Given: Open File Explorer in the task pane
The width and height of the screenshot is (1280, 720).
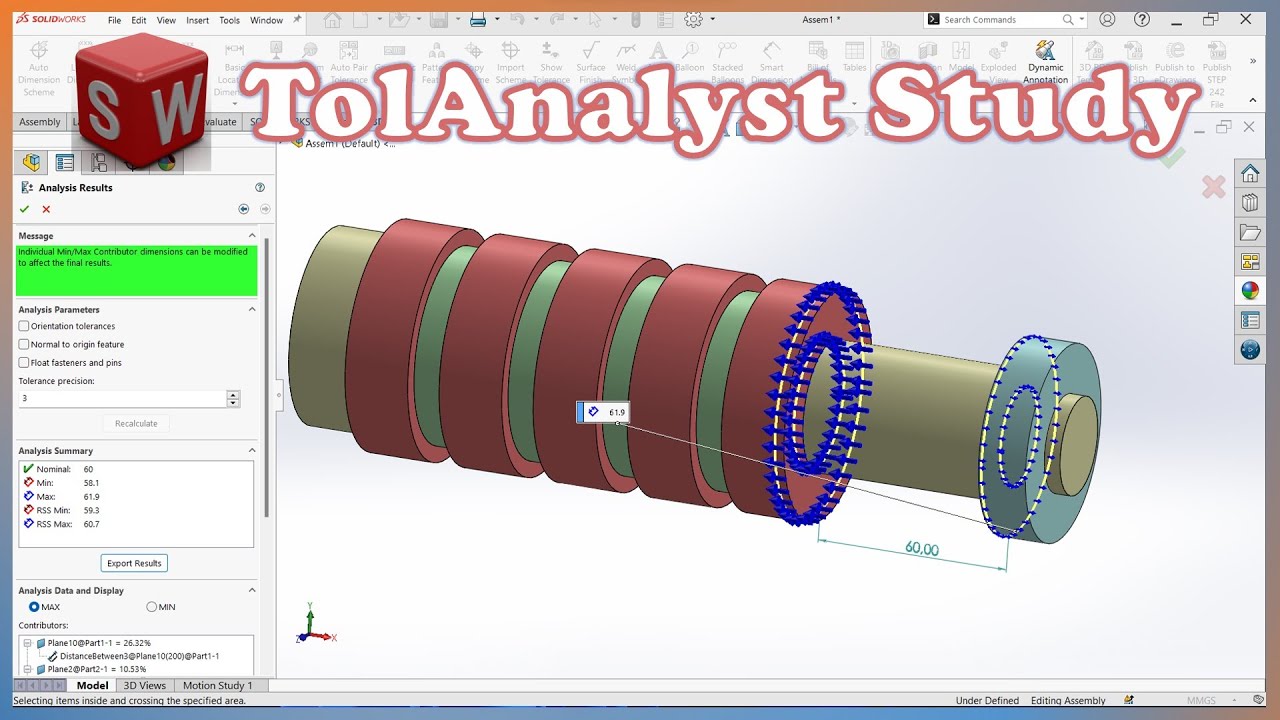Looking at the screenshot, I should (1250, 232).
